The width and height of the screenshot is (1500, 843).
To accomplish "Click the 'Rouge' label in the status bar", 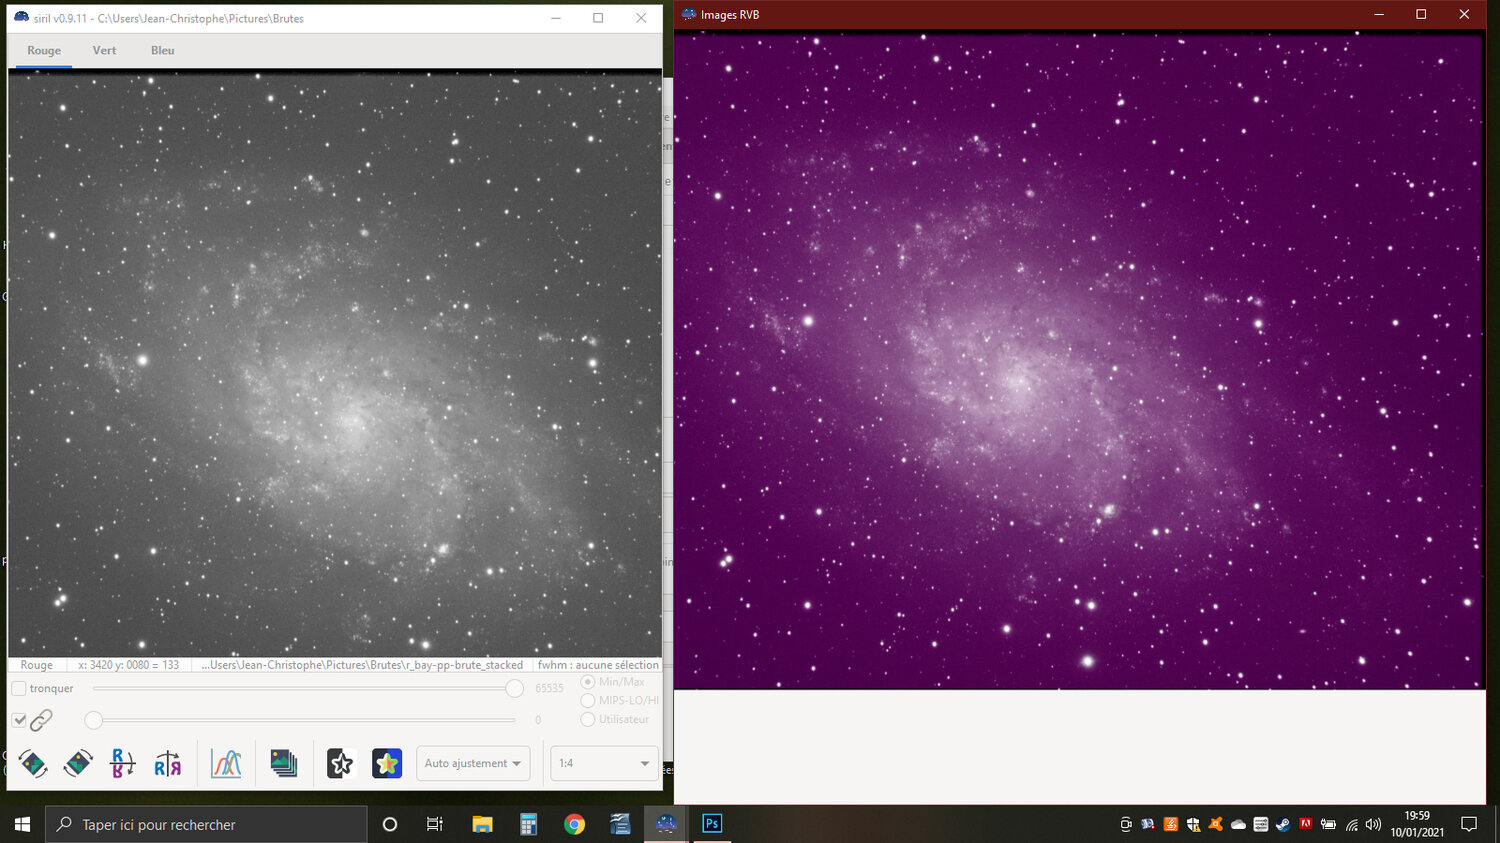I will point(37,665).
